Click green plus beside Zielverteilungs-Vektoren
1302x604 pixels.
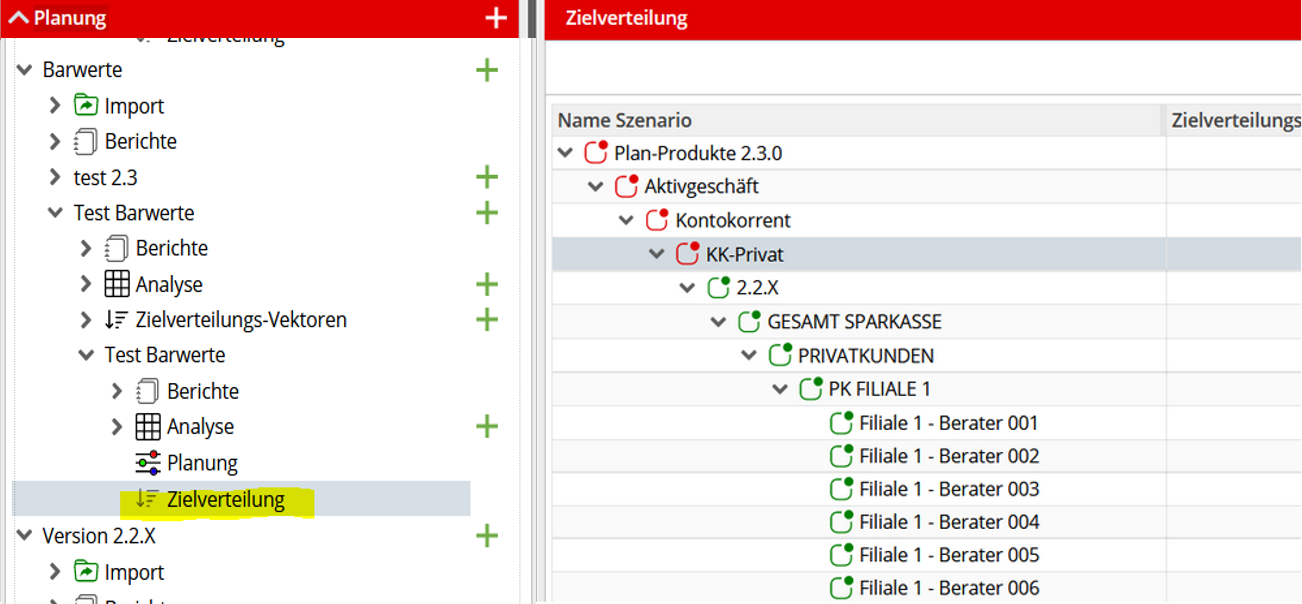click(487, 320)
